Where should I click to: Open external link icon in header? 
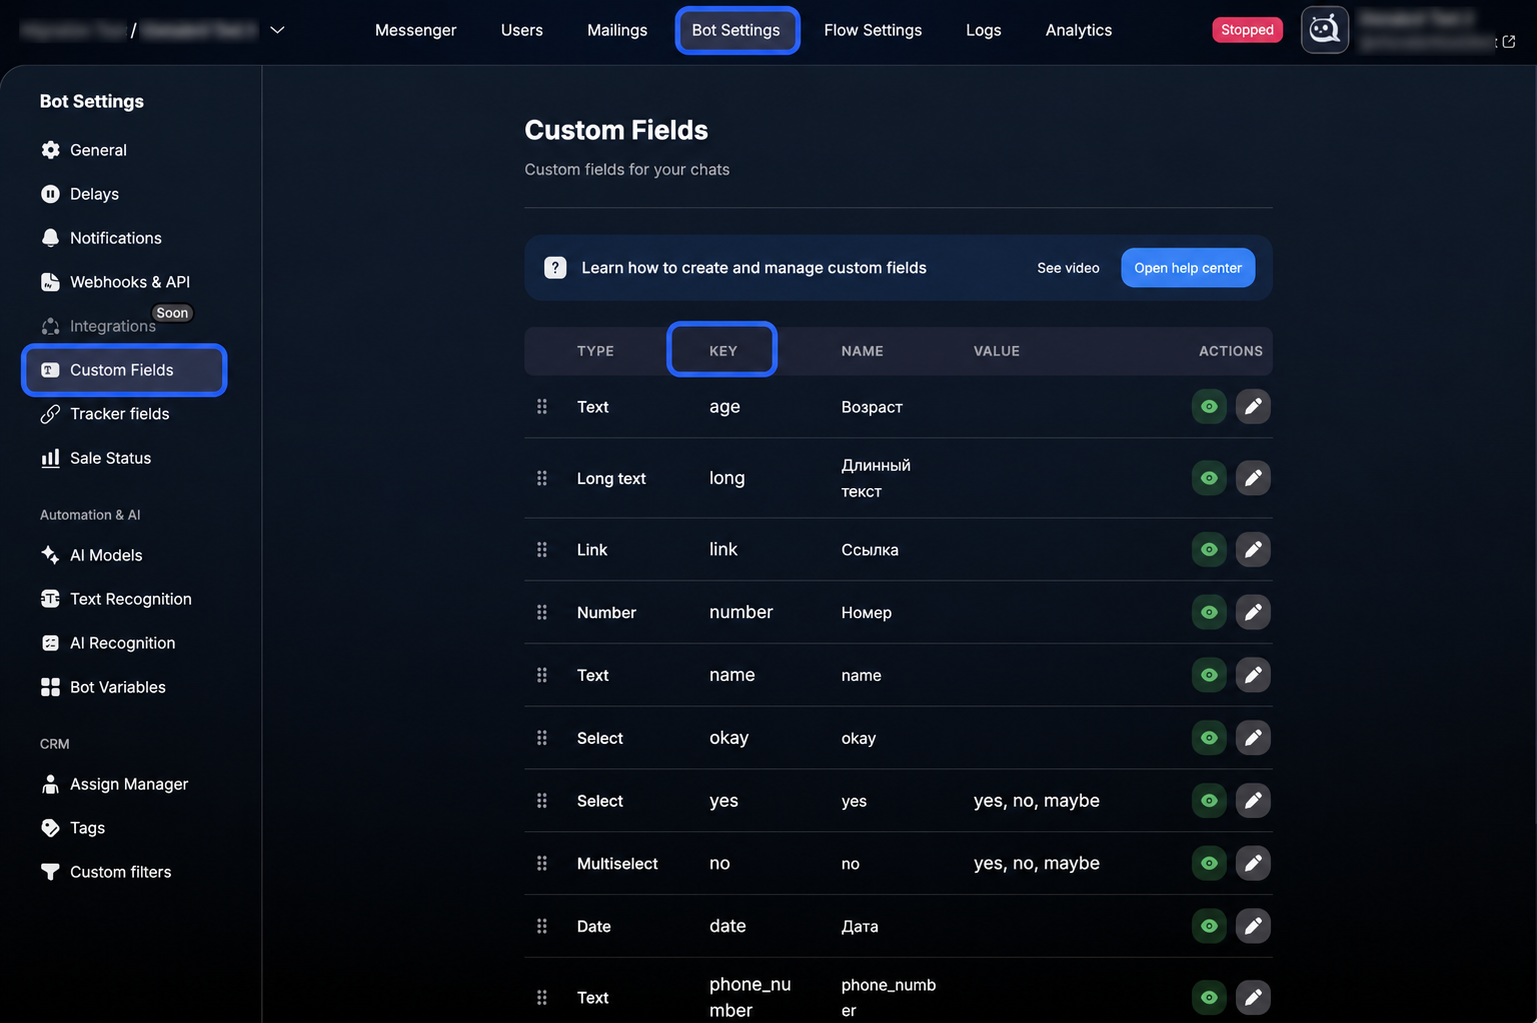click(x=1509, y=42)
